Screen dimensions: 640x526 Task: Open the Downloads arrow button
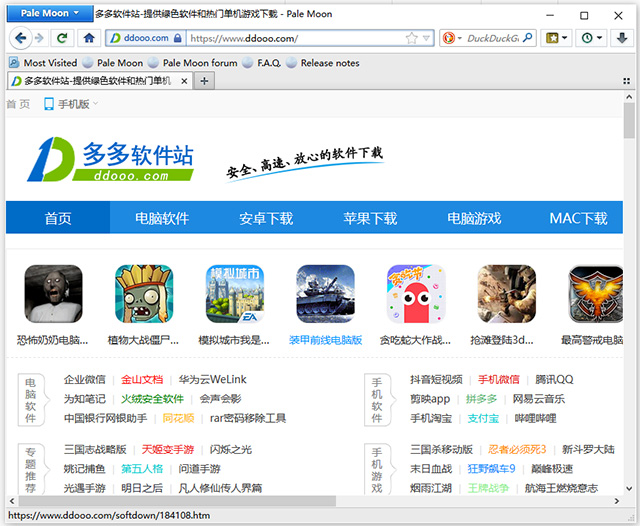click(624, 38)
